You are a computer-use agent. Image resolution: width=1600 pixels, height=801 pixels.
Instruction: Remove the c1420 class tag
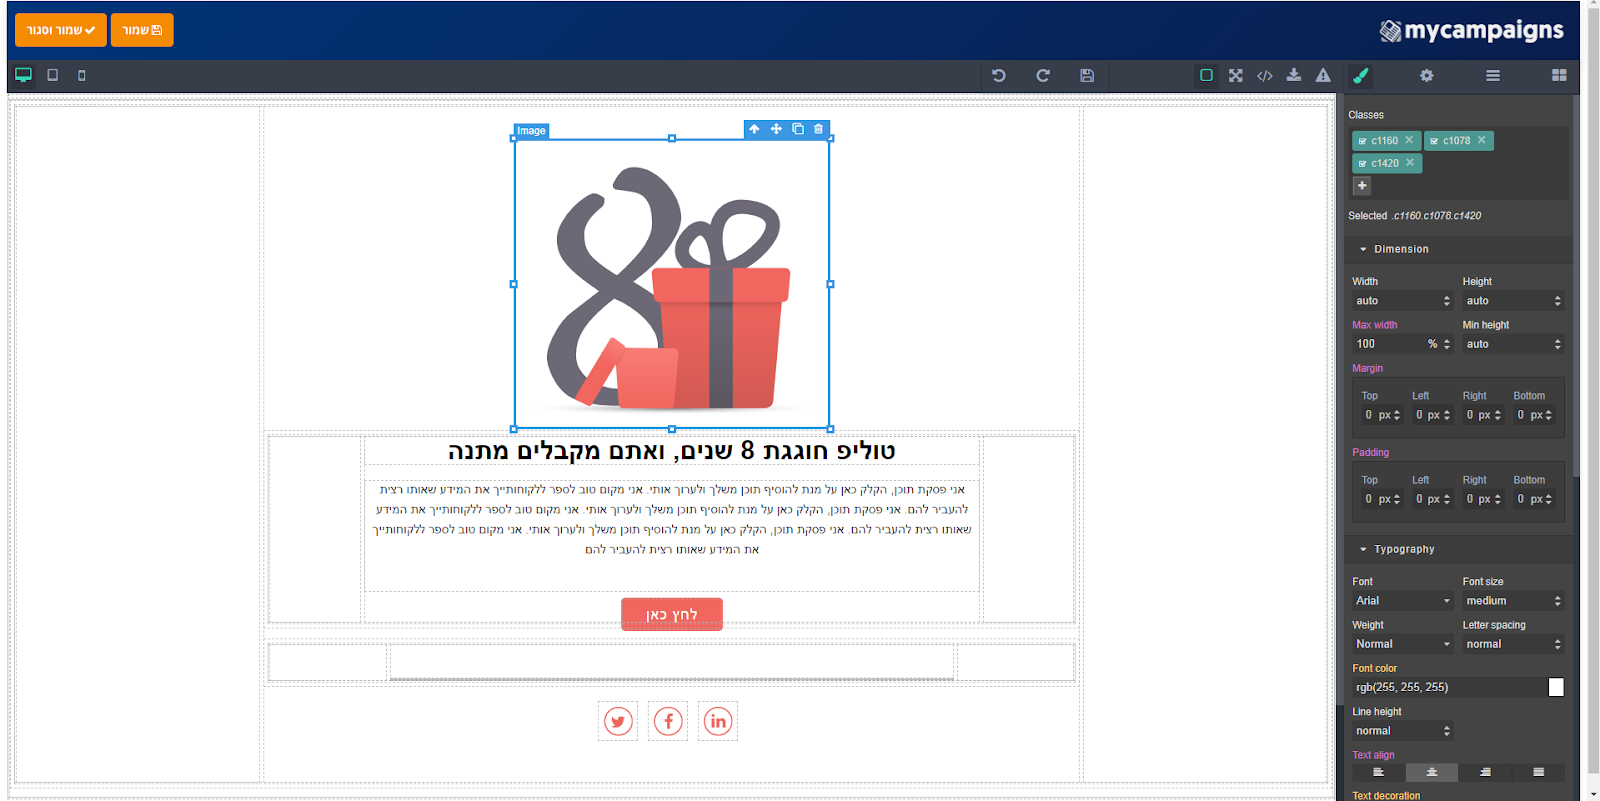[1410, 162]
